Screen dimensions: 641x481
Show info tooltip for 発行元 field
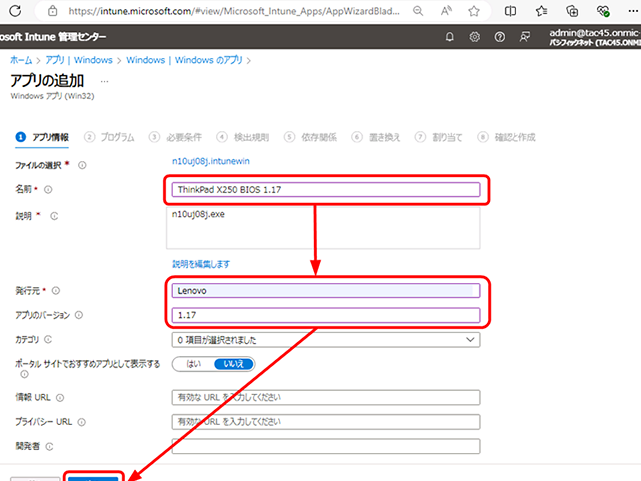(x=56, y=291)
